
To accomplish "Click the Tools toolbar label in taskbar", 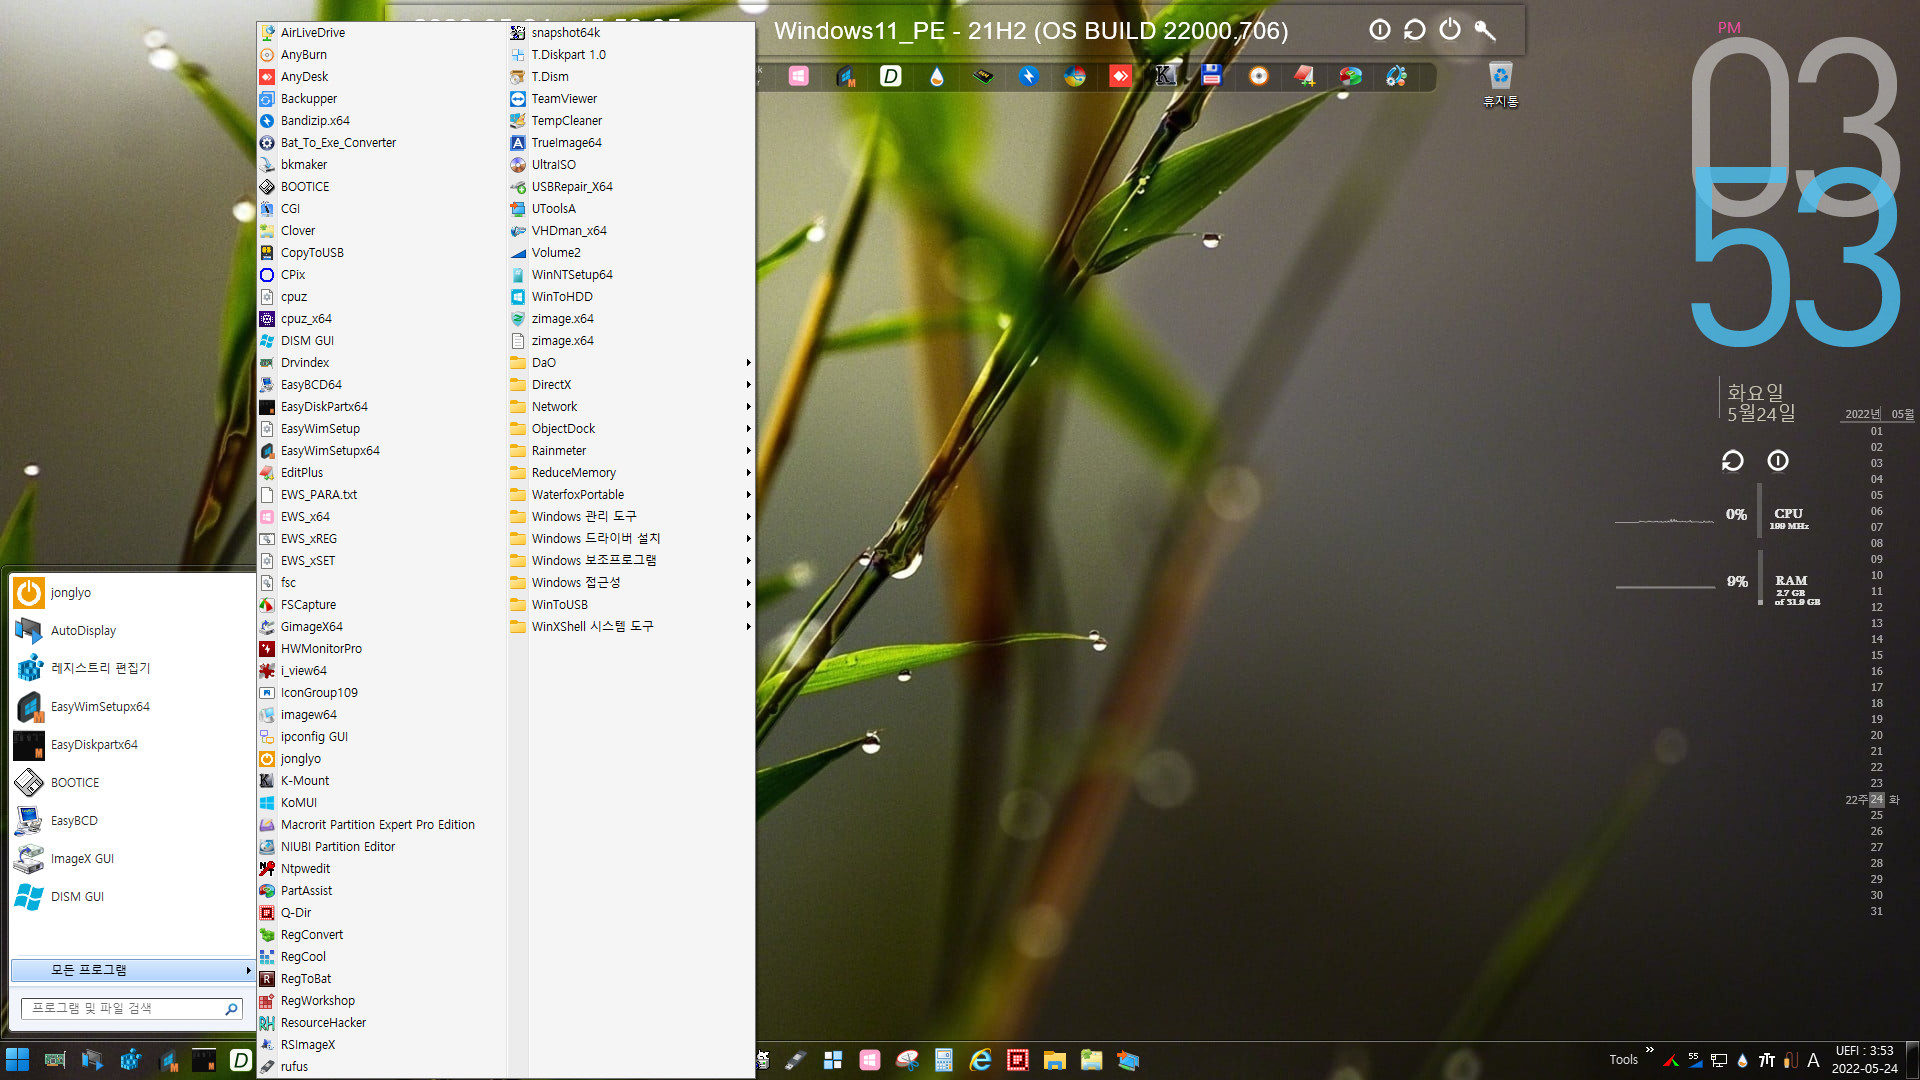I will tap(1623, 1060).
